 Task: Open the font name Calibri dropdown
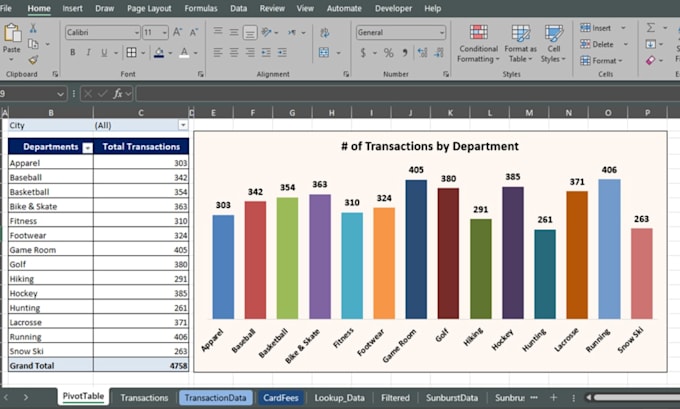(x=137, y=33)
